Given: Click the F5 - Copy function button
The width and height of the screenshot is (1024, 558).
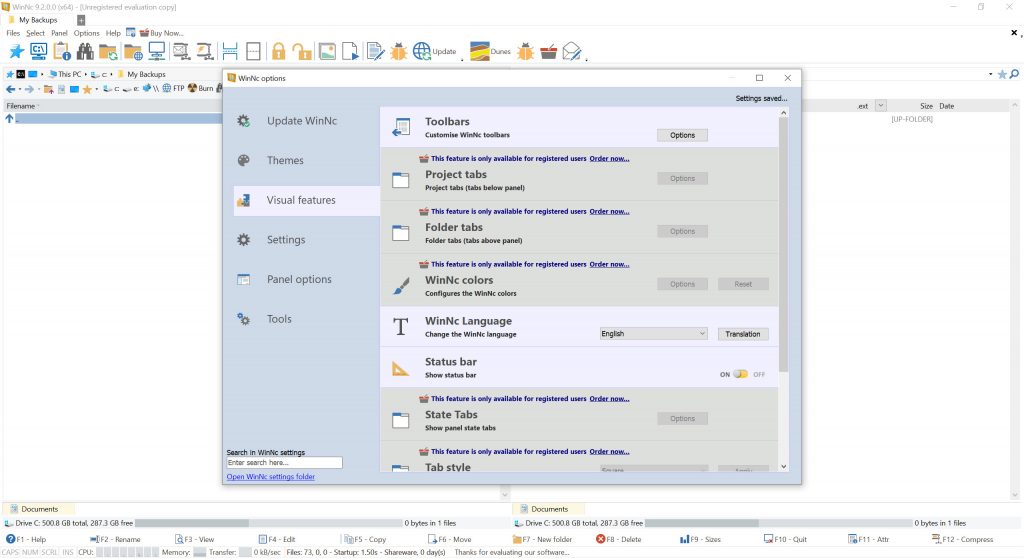Looking at the screenshot, I should [x=365, y=539].
